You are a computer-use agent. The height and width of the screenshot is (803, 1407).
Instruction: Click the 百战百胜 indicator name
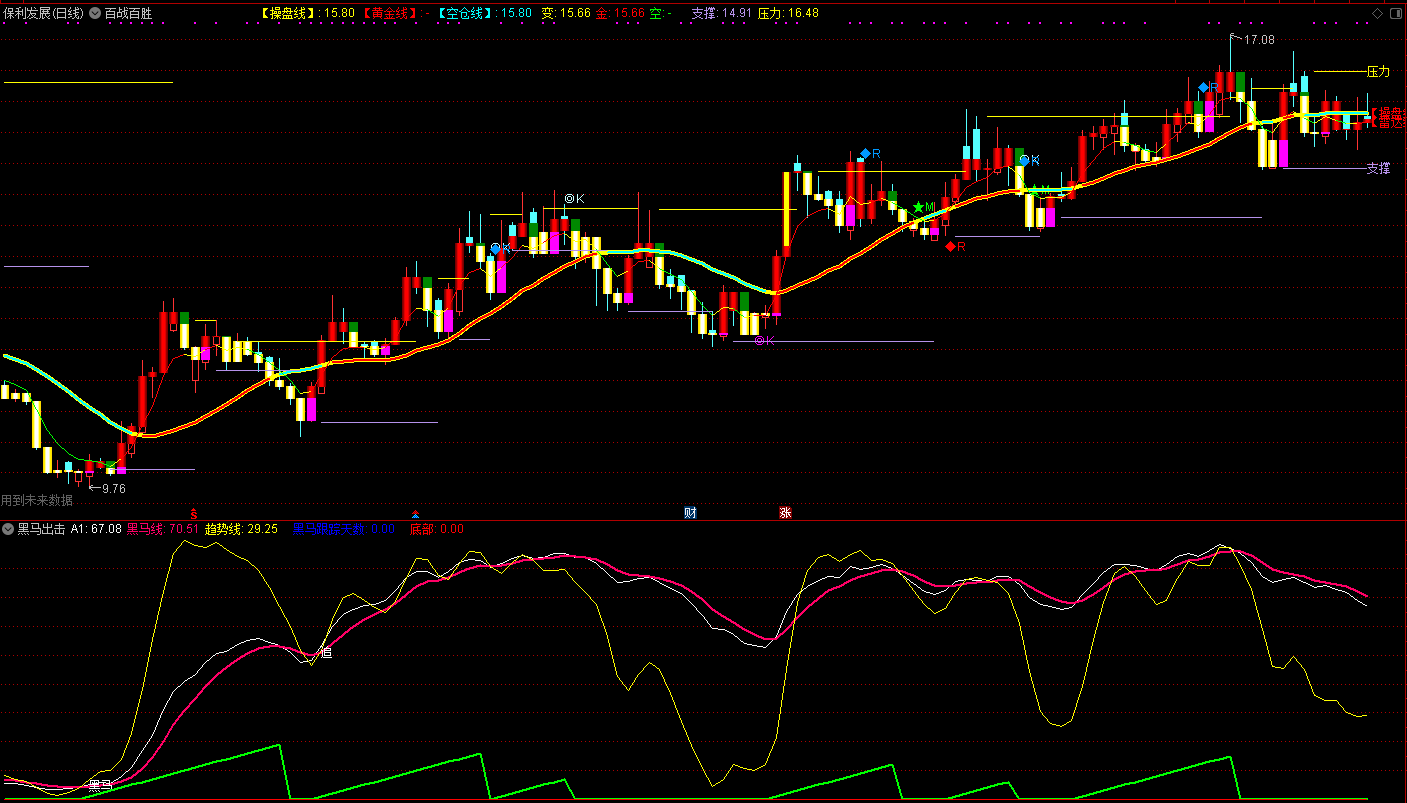point(128,14)
